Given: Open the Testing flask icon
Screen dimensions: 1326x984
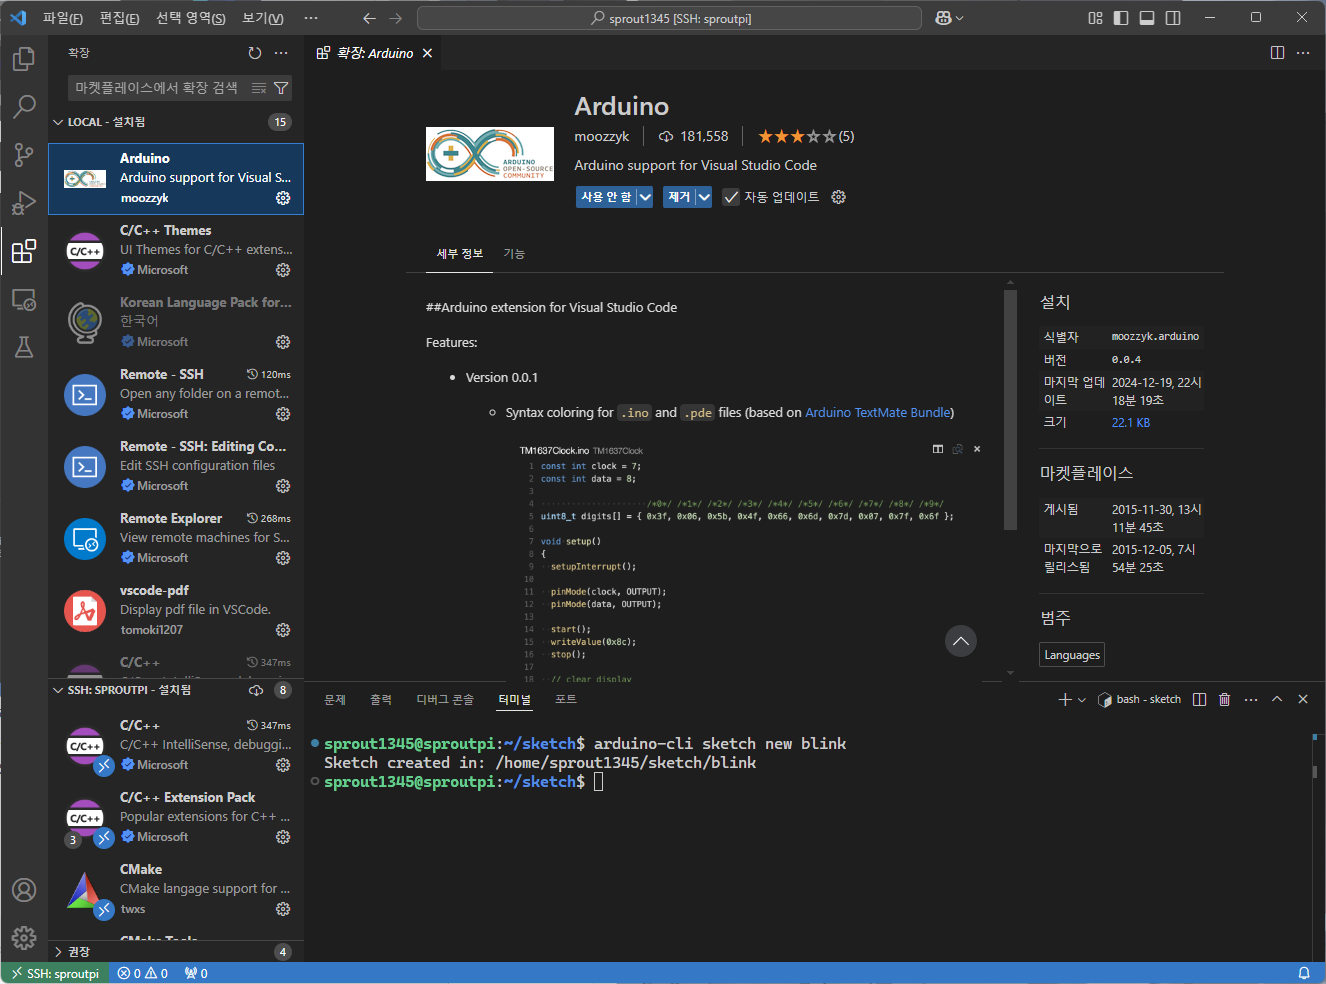Looking at the screenshot, I should pos(24,347).
